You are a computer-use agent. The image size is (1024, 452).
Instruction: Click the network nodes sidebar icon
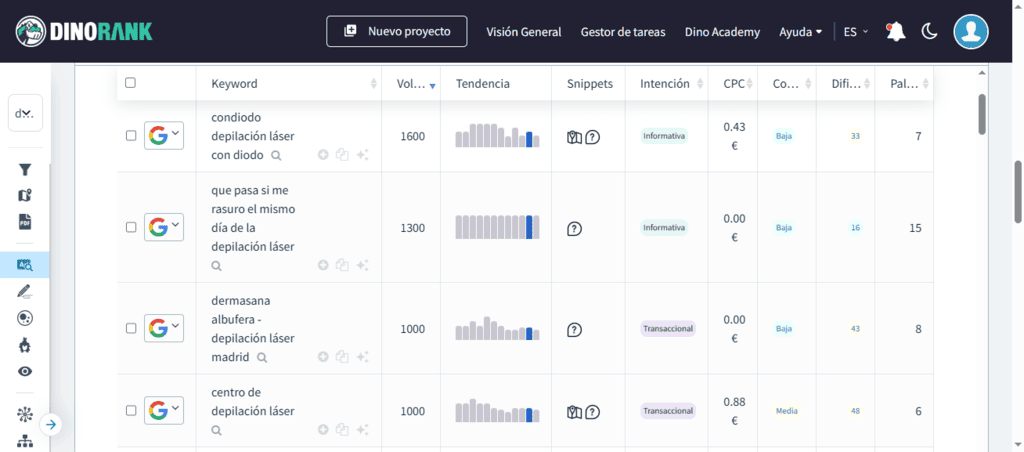(x=25, y=414)
